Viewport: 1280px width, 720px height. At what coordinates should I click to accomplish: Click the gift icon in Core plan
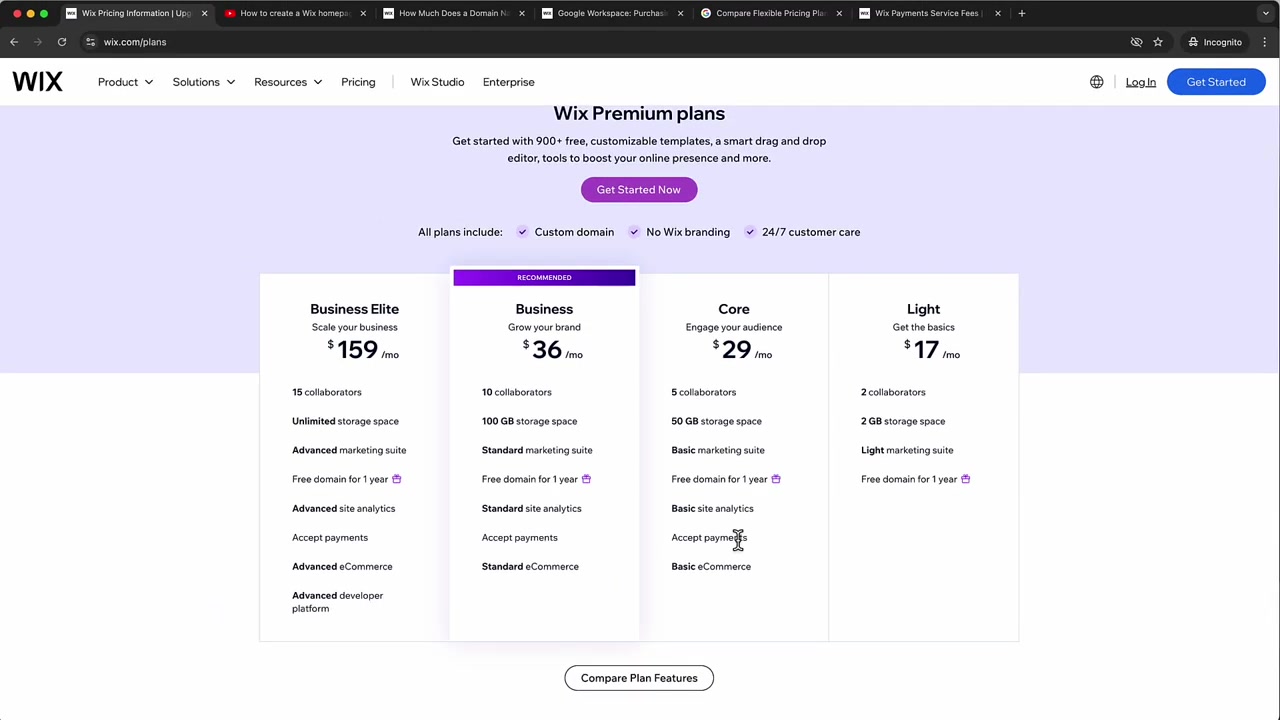776,479
